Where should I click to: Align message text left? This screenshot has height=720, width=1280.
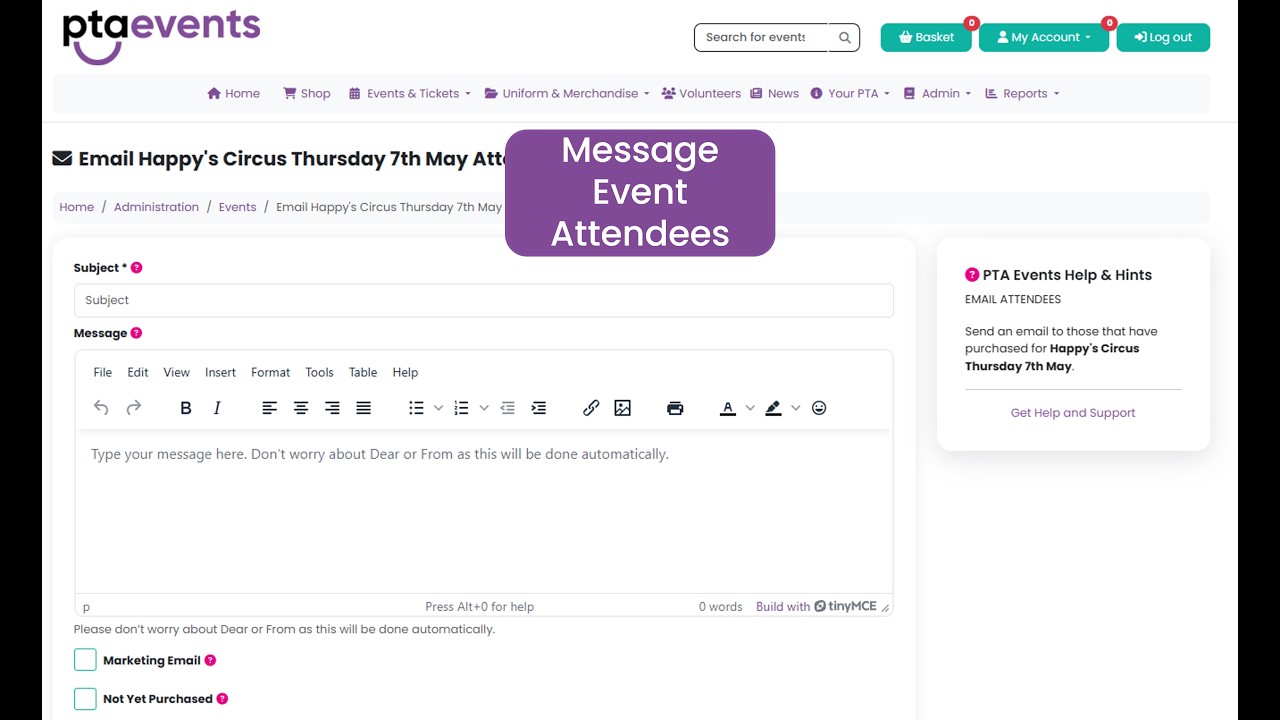[x=269, y=408]
